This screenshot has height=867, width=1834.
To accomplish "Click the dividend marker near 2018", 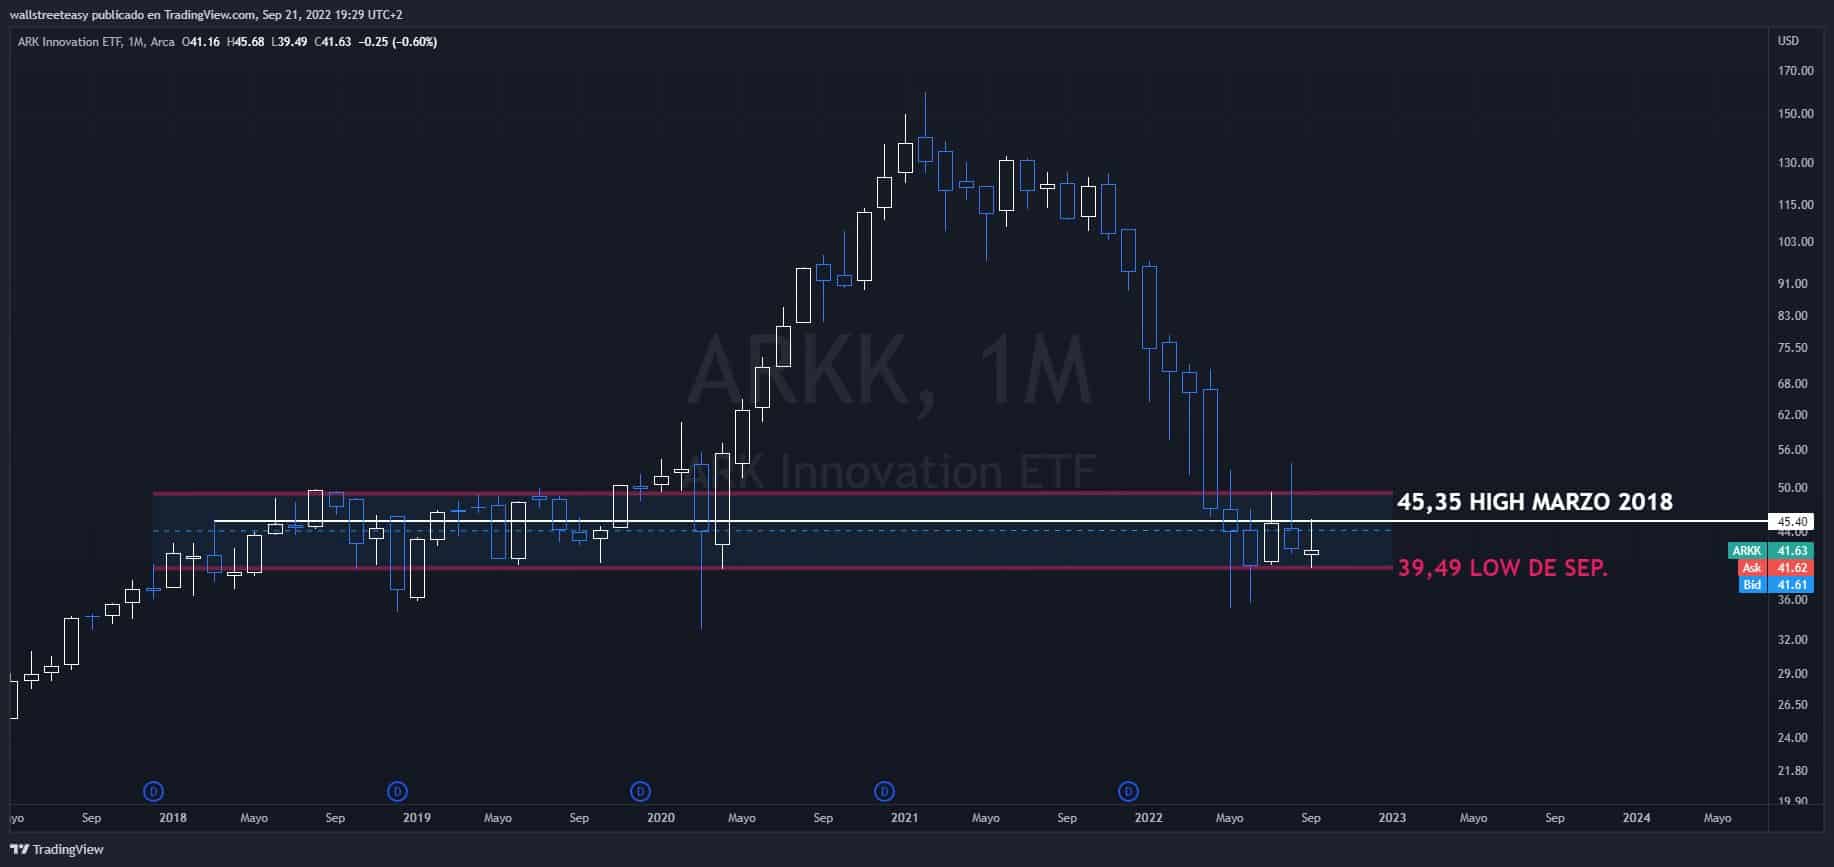I will point(153,792).
